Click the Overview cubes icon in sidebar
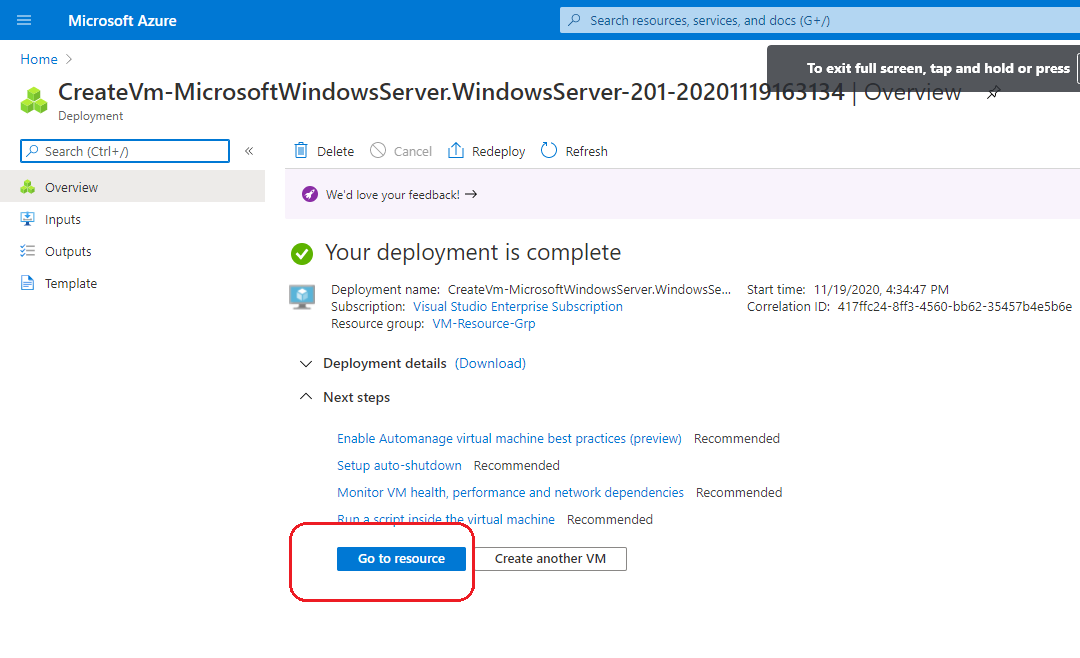Screen dimensions: 1080x658 pyautogui.click(x=28, y=187)
